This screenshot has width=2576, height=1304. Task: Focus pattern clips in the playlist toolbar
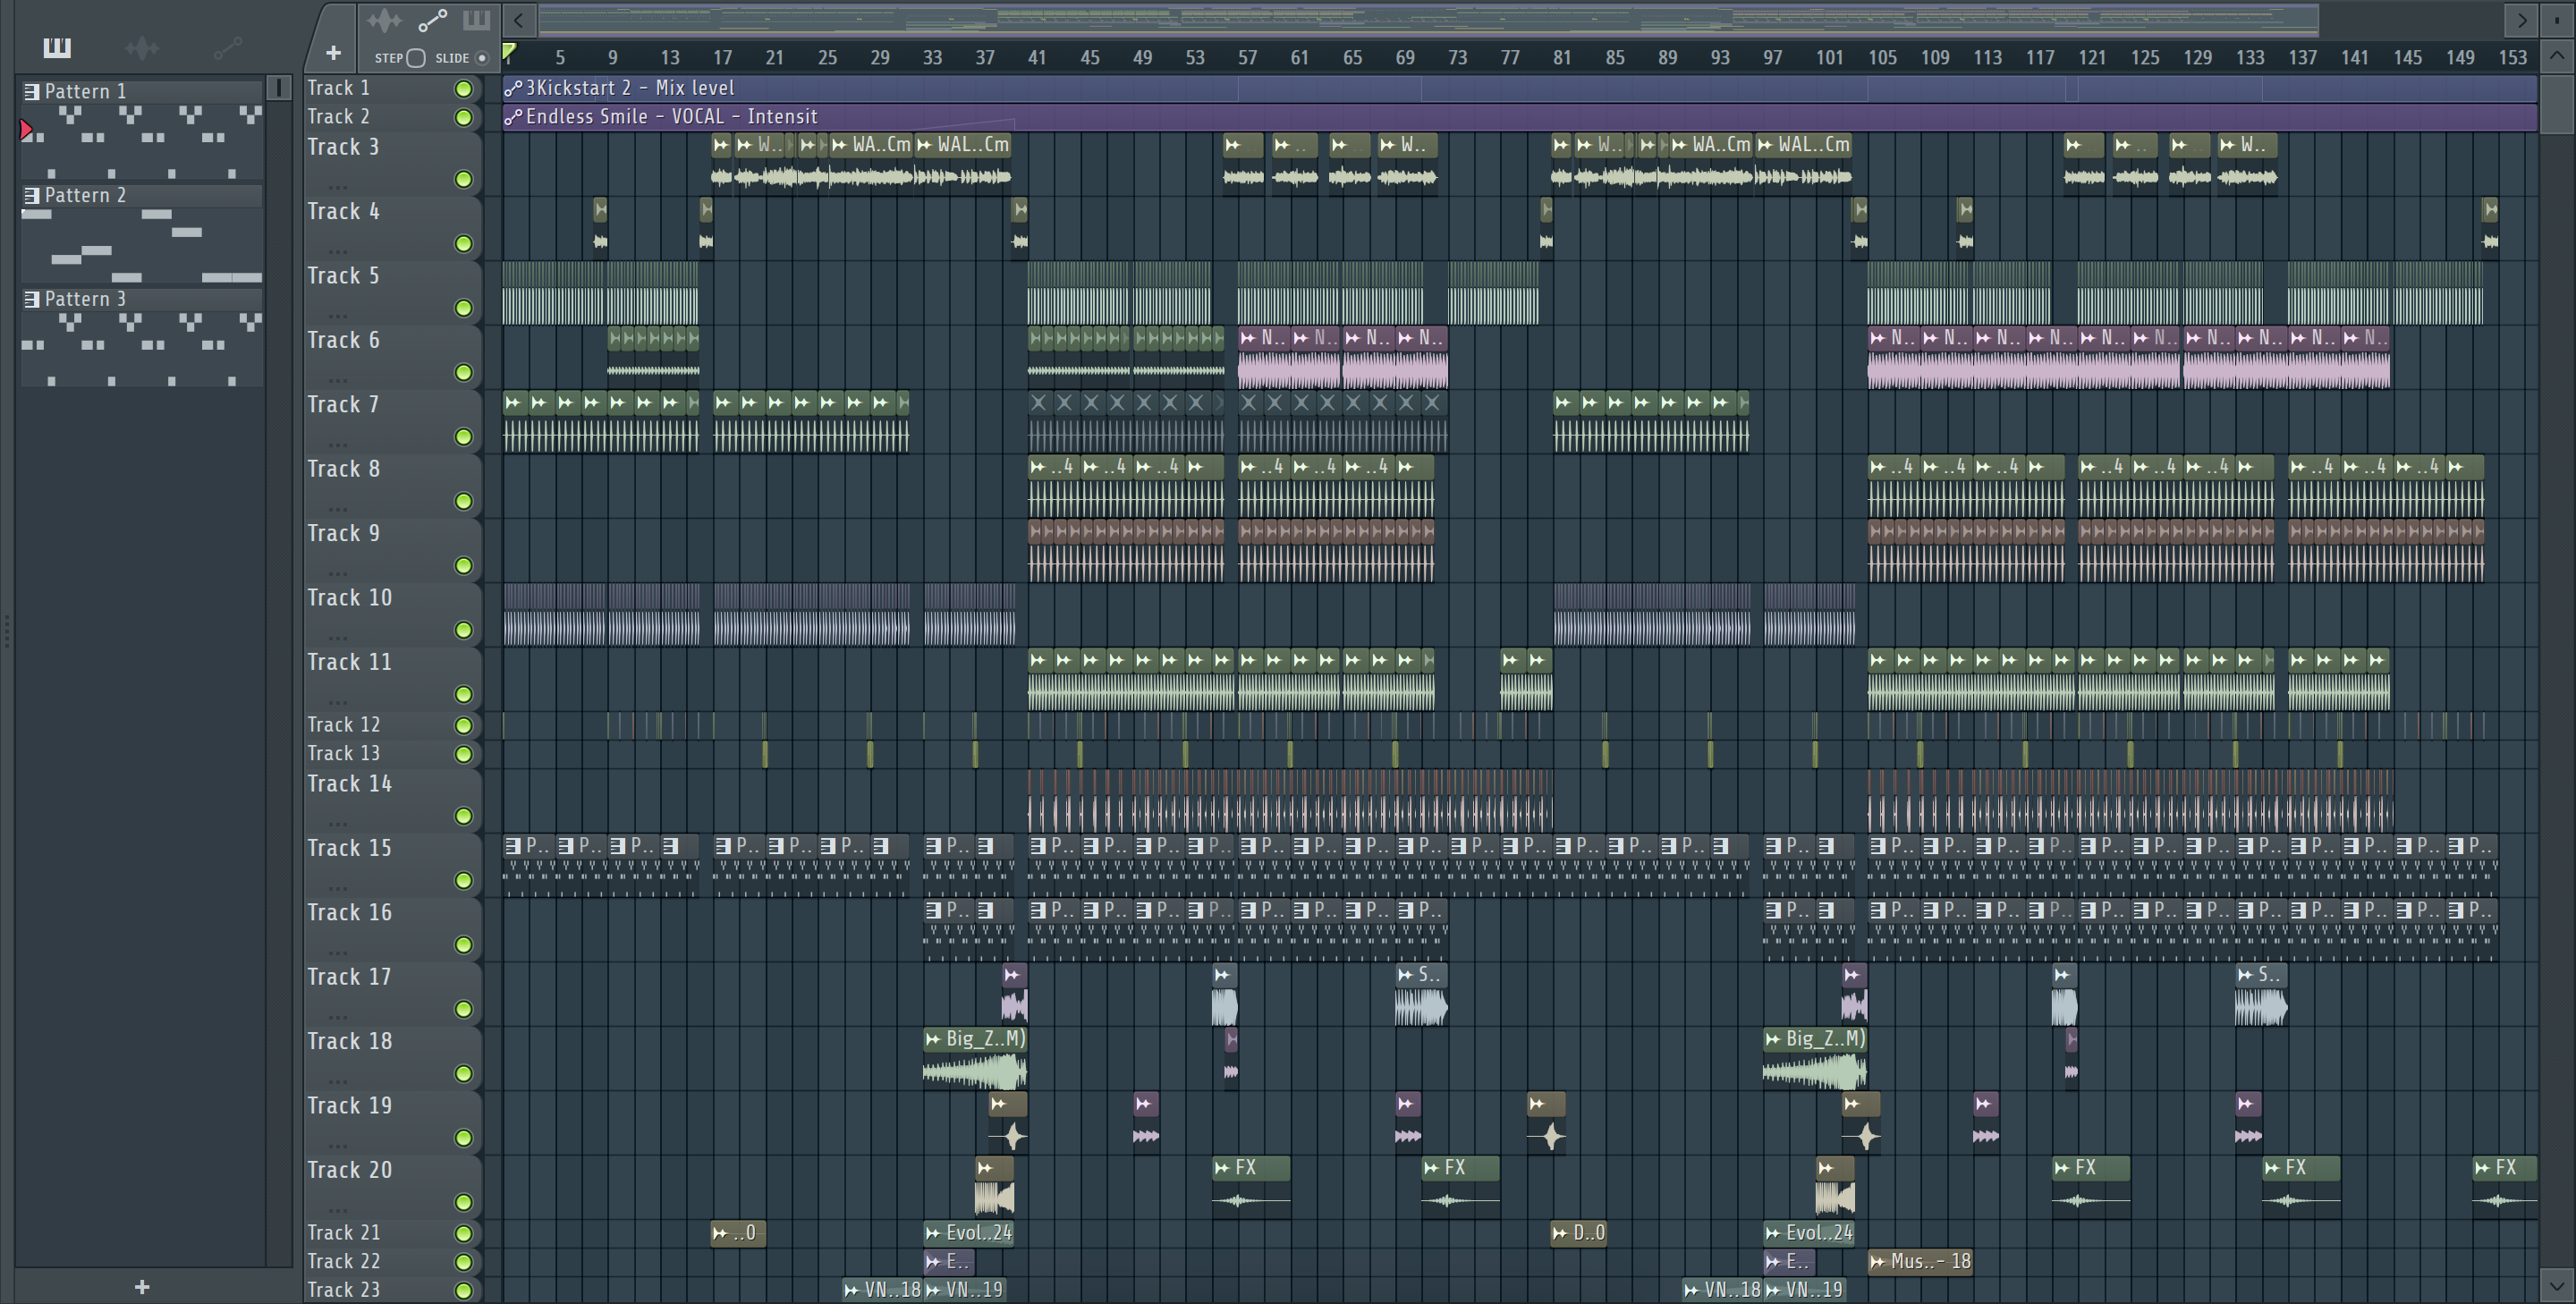pyautogui.click(x=476, y=20)
